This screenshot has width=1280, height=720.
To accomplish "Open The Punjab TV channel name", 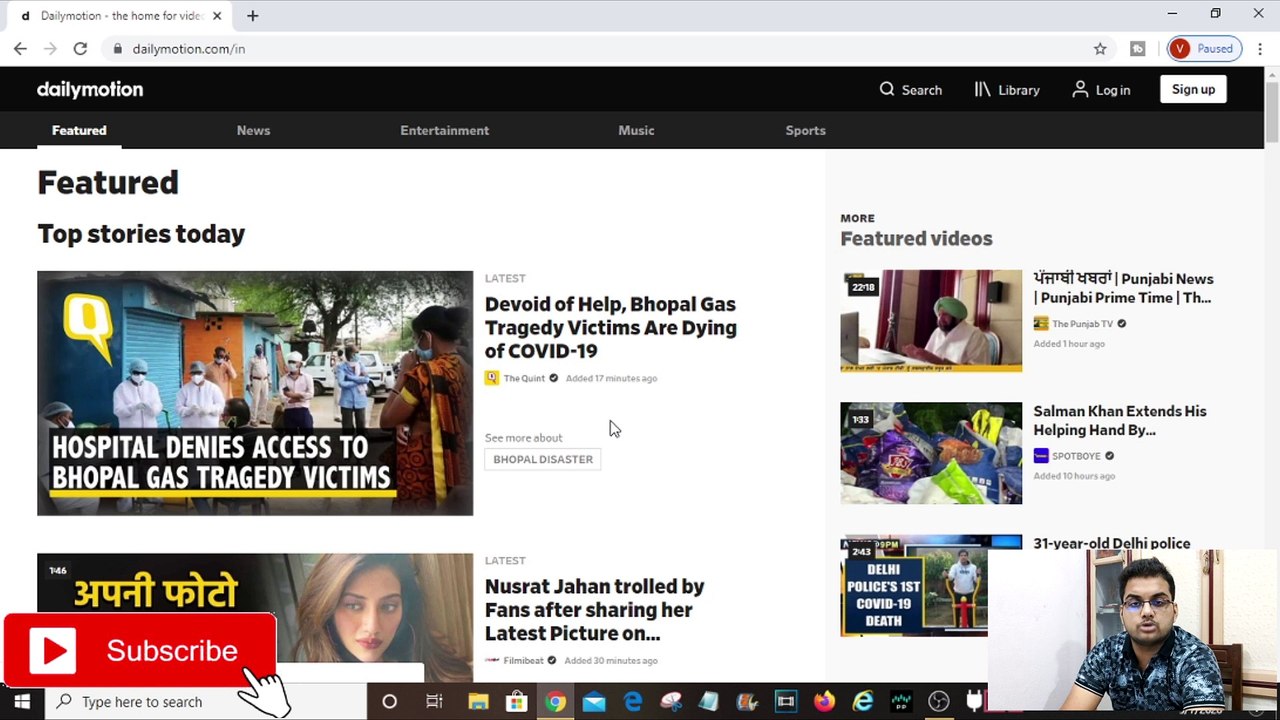I will (x=1082, y=324).
